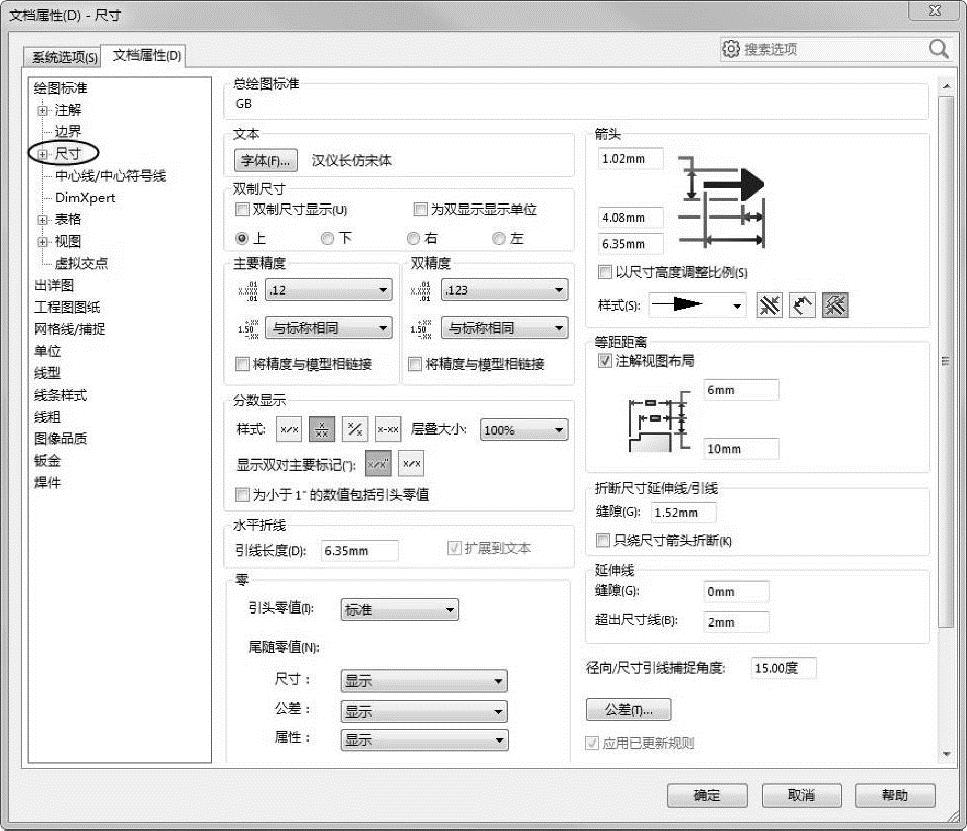Choose the x/x dual mark icon without quote
Viewport: 967px width, 831px height.
click(x=411, y=464)
